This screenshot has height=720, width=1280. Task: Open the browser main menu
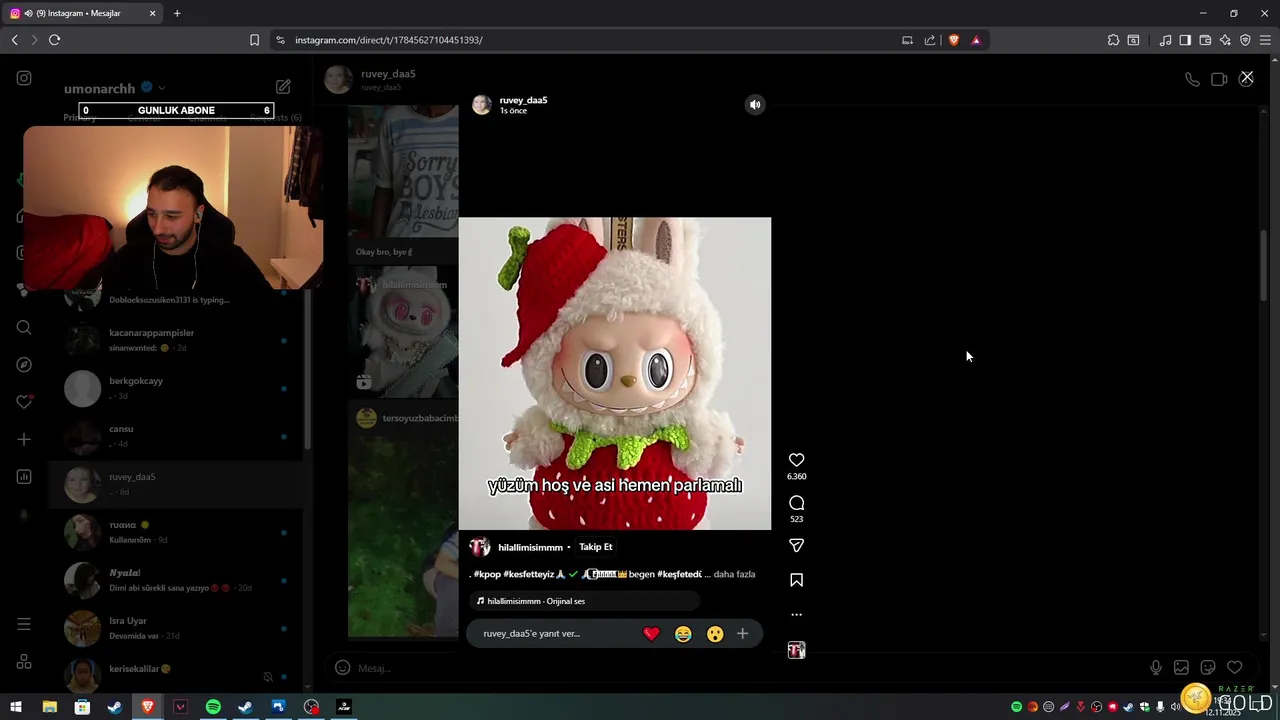point(1265,40)
